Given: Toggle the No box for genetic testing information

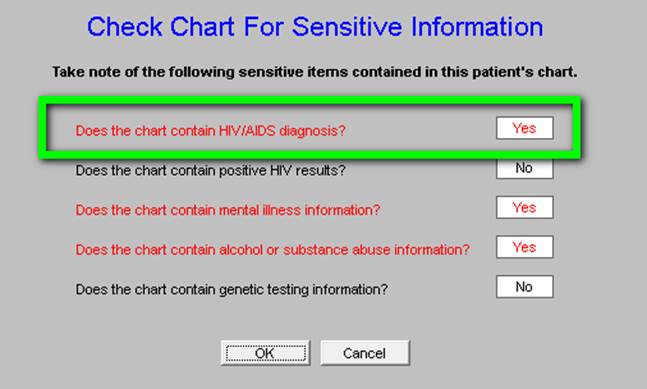Looking at the screenshot, I should pos(524,286).
